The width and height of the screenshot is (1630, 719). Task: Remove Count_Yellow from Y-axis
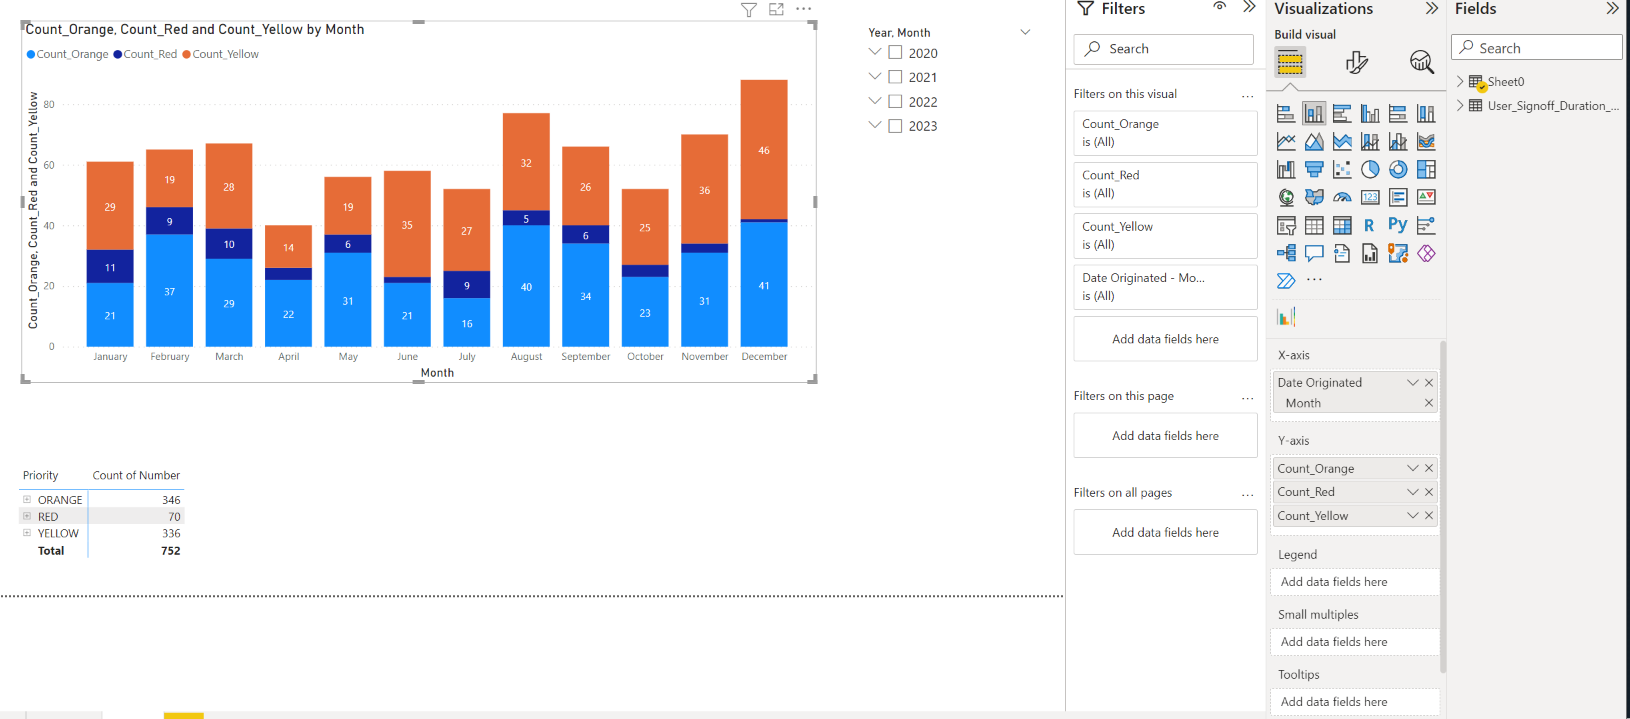click(1429, 516)
